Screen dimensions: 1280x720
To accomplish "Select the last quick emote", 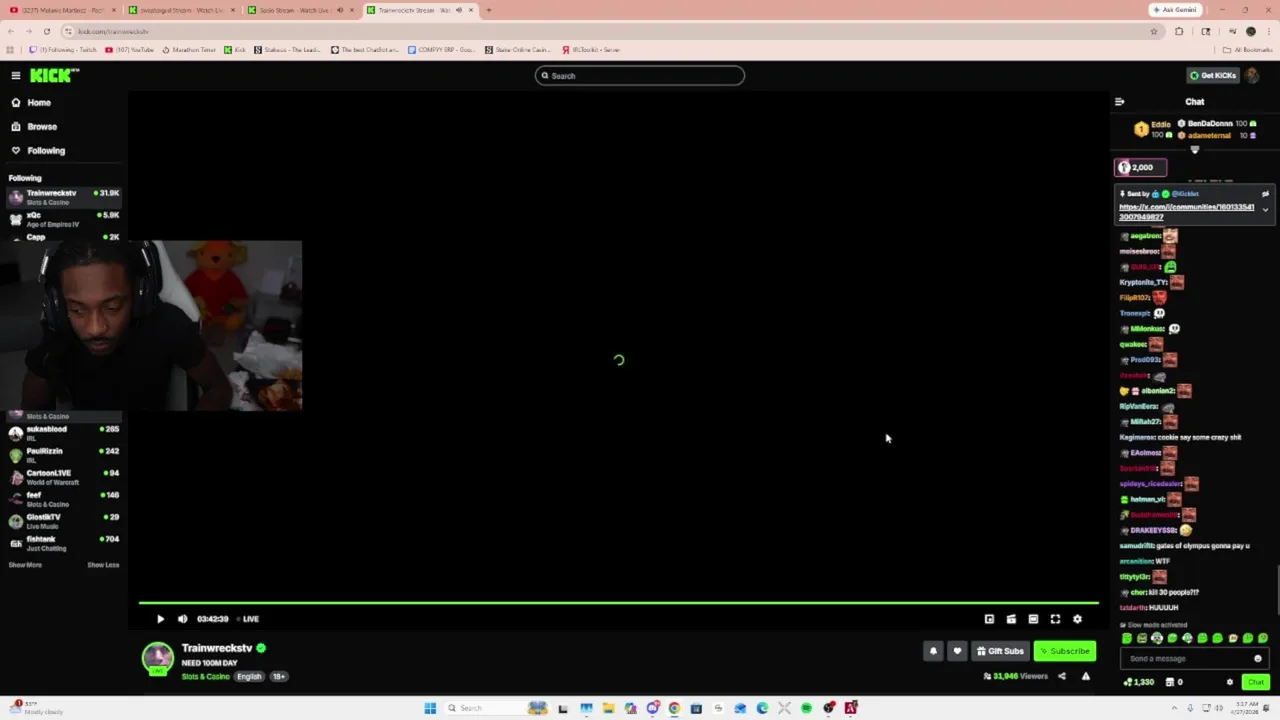I will (x=1262, y=638).
